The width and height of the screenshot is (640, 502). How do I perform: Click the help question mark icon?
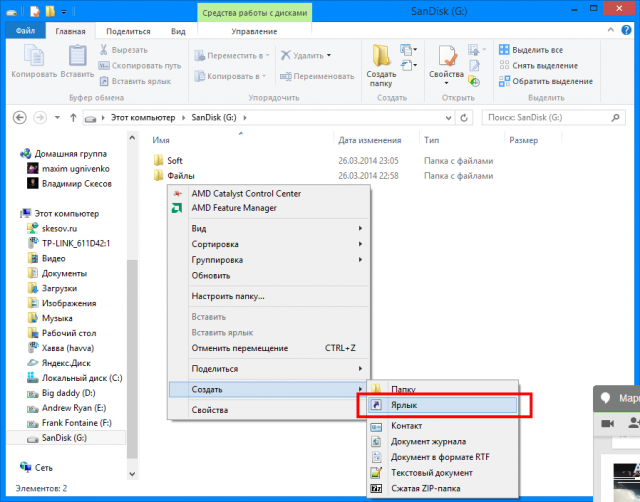(x=626, y=30)
